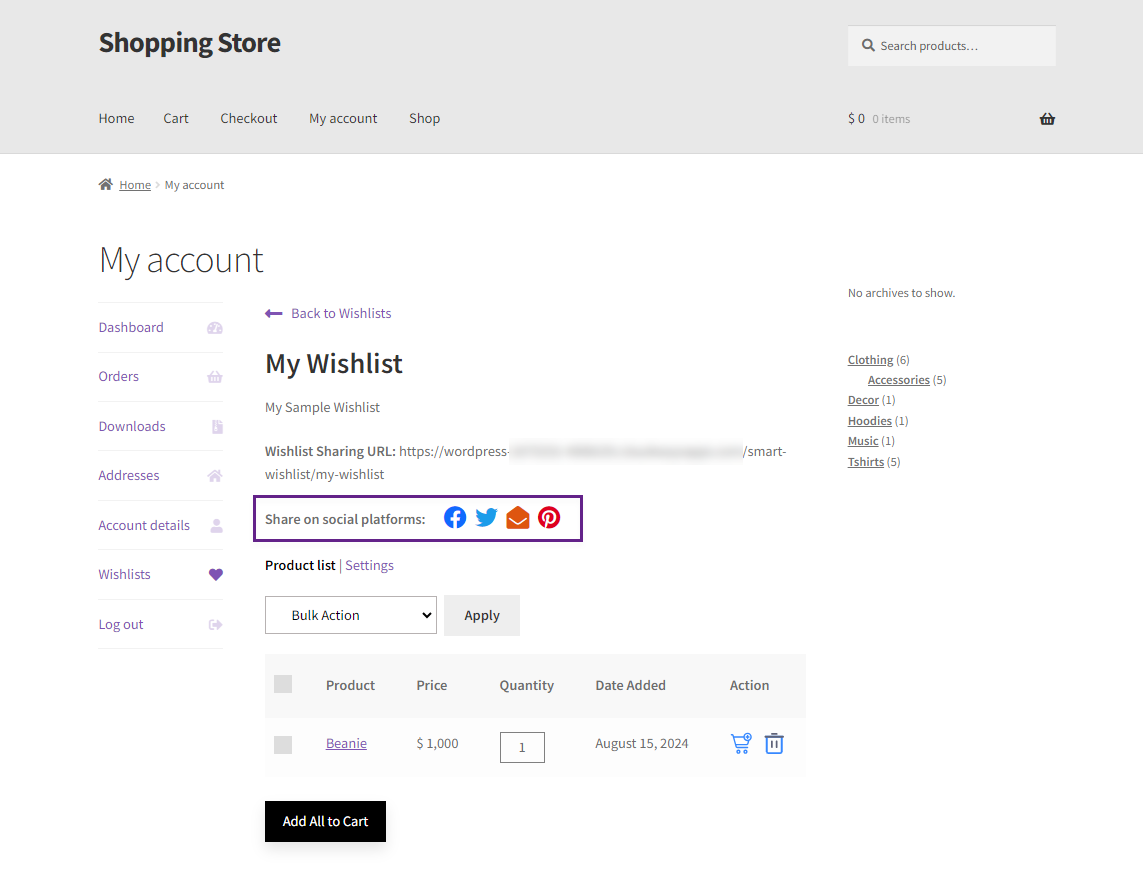Click the My Wishlist heading

[x=334, y=363]
